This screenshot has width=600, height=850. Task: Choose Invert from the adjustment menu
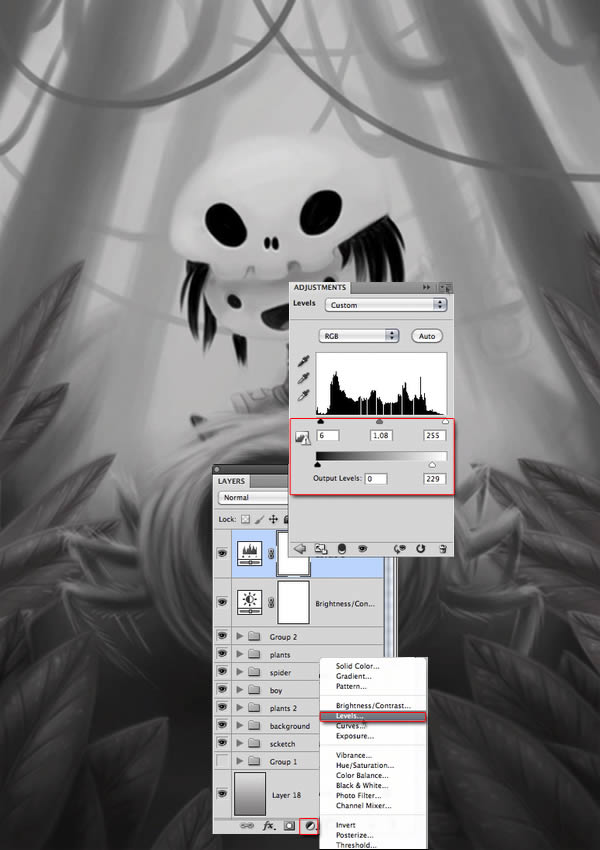[346, 825]
